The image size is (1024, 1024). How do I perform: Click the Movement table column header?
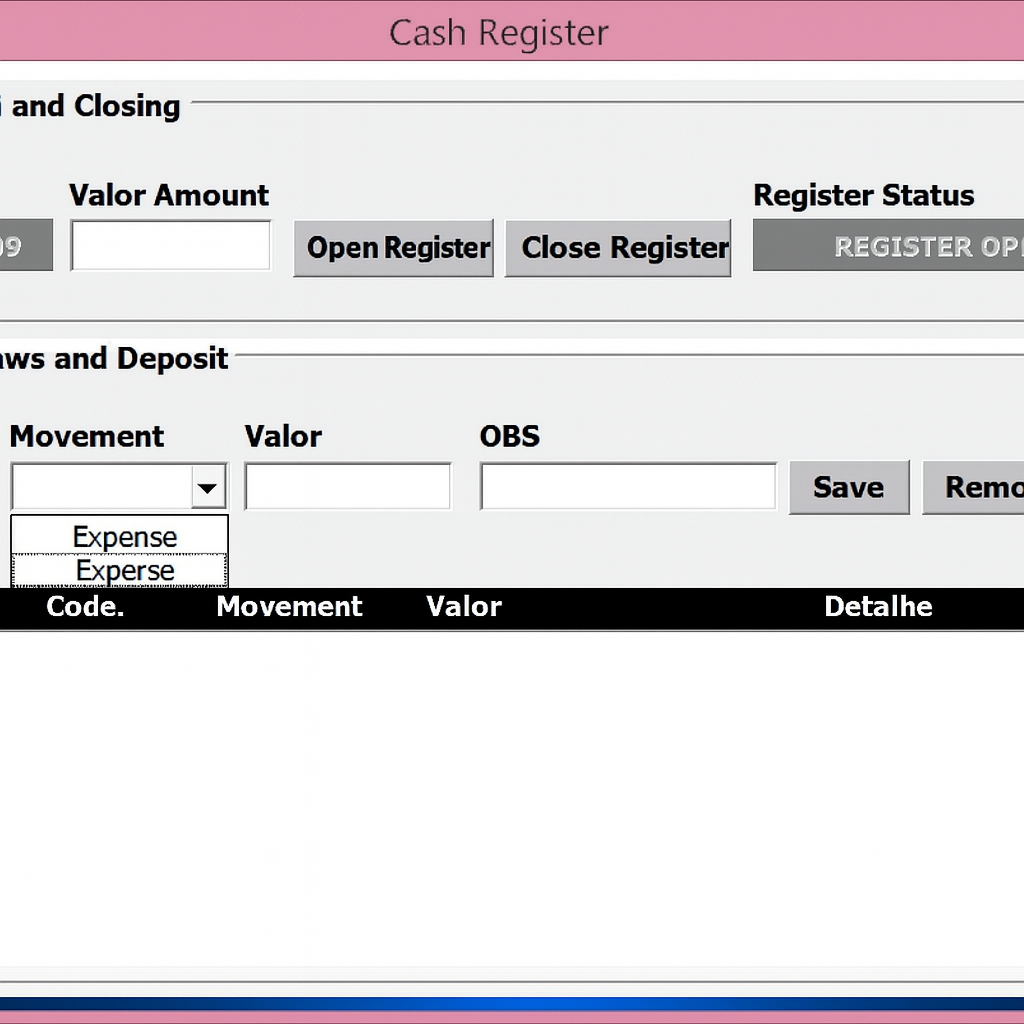[289, 607]
